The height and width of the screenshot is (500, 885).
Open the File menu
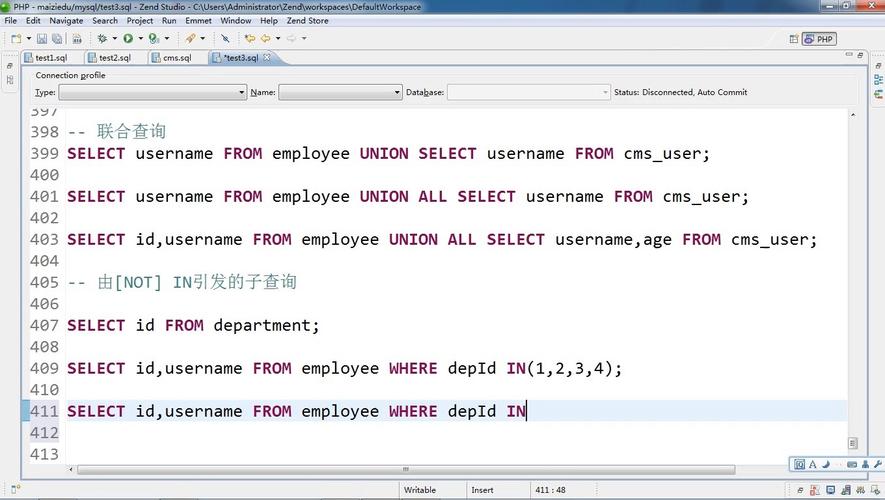click(x=11, y=20)
